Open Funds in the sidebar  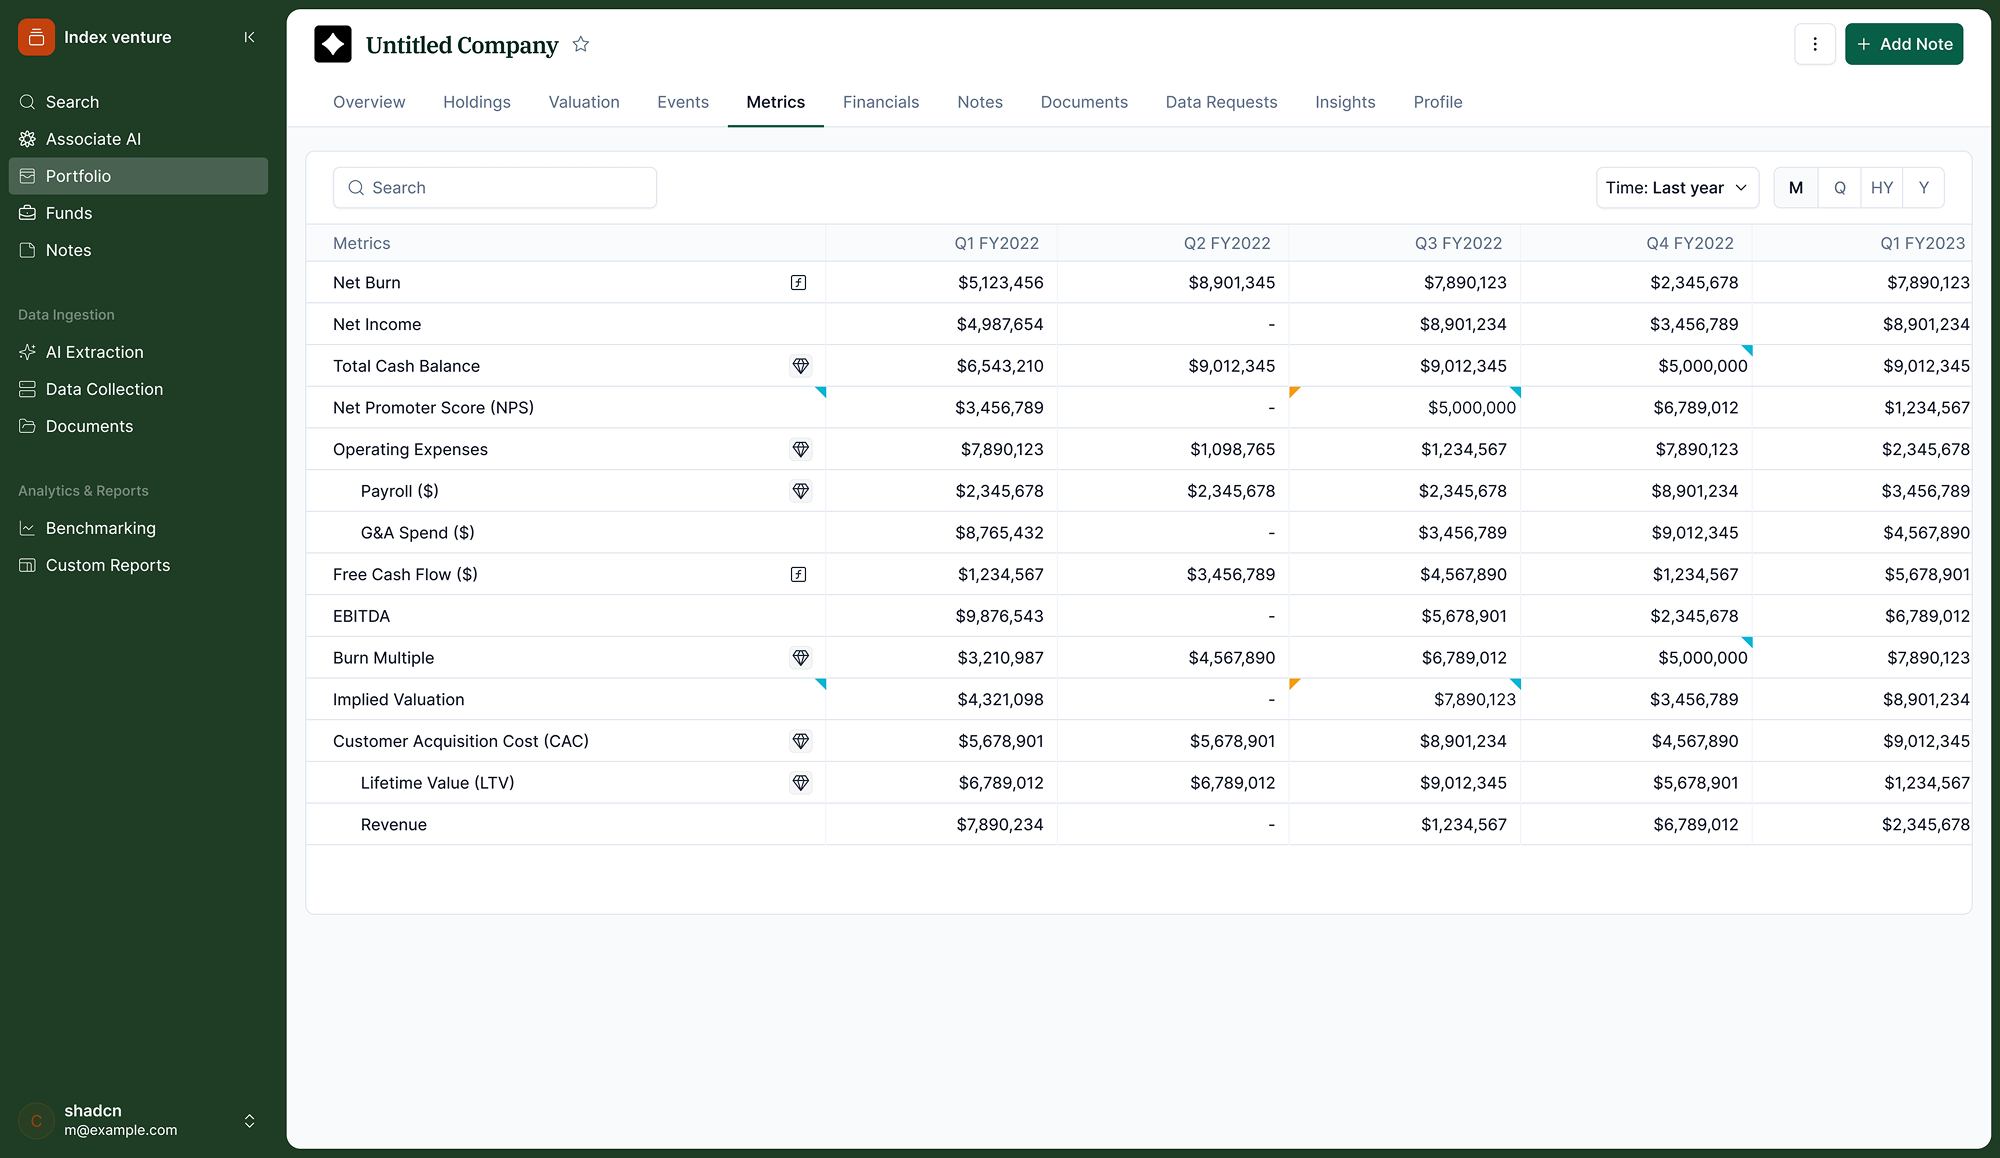pyautogui.click(x=138, y=213)
